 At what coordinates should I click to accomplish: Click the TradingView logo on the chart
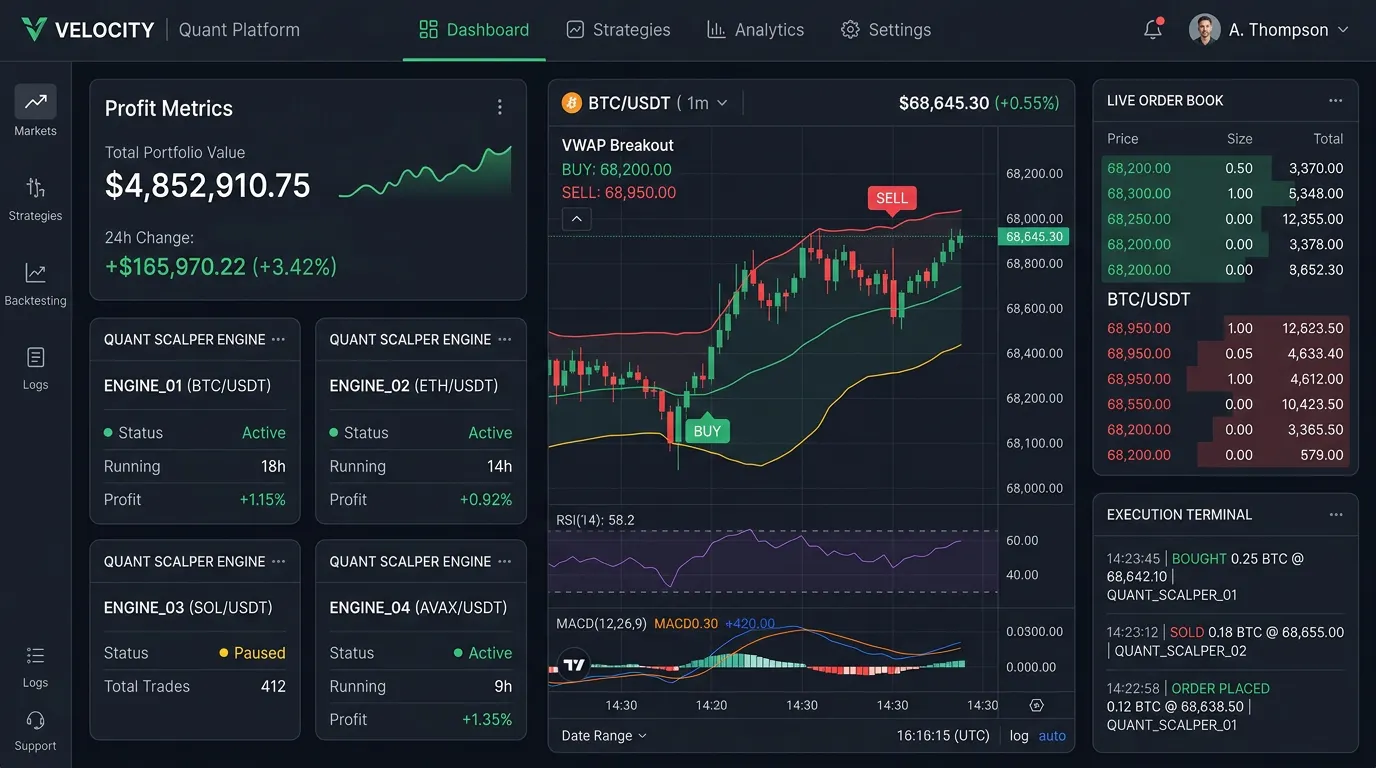click(x=573, y=665)
